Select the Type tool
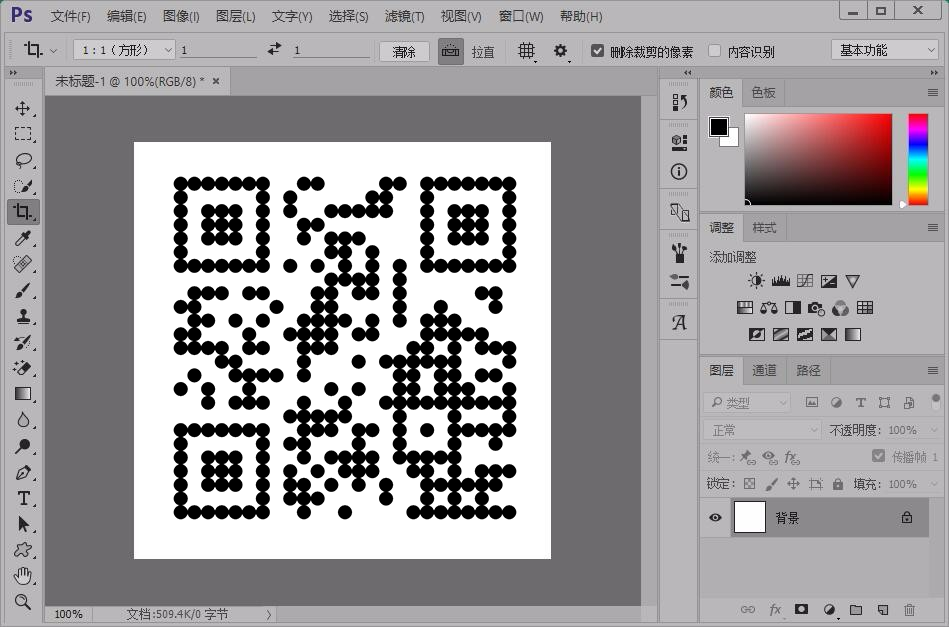949x627 pixels. tap(23, 498)
